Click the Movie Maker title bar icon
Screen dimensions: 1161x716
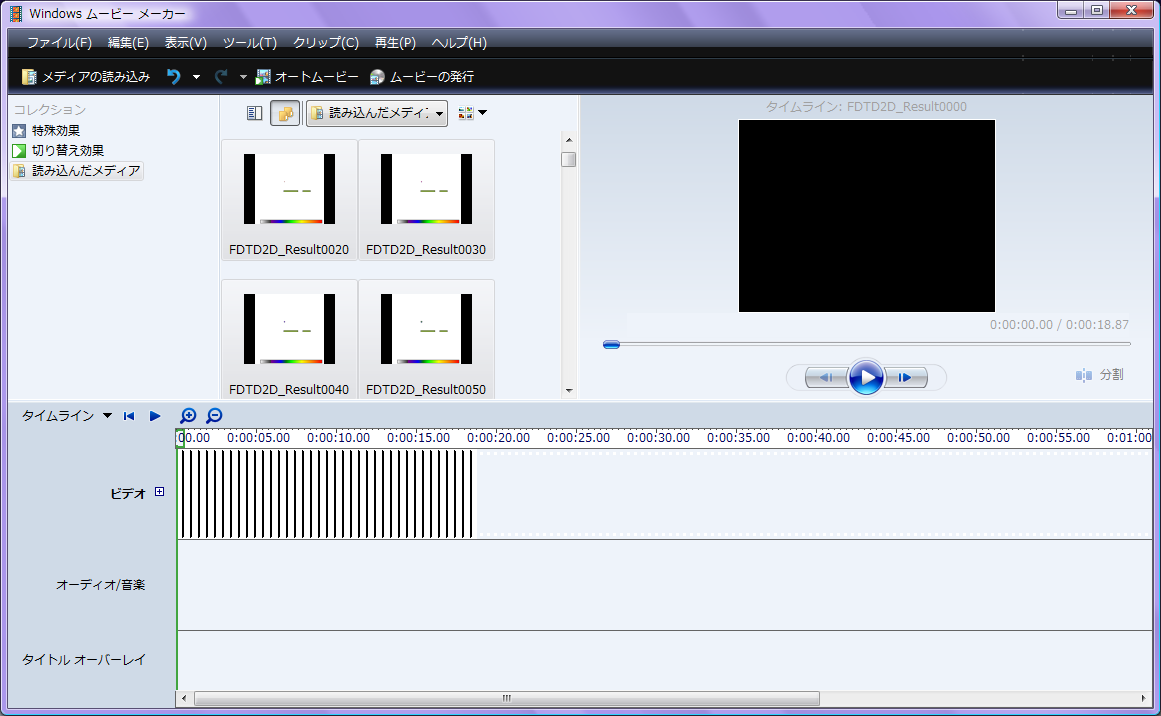(x=16, y=13)
